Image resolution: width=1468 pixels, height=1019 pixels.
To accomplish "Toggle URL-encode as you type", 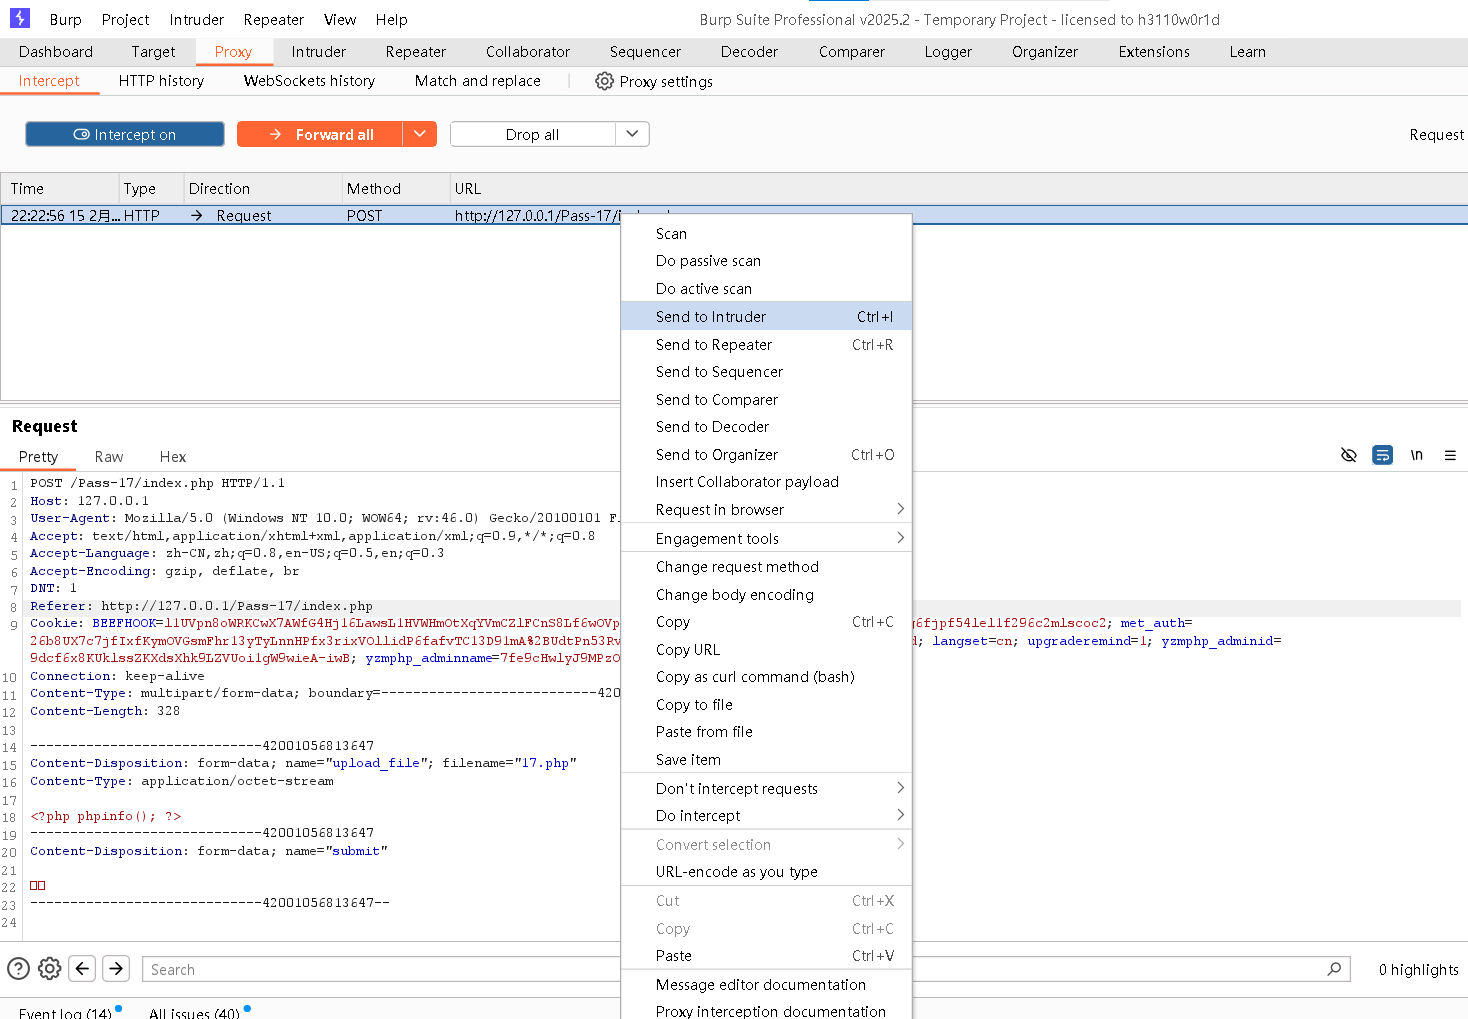I will click(x=766, y=871).
